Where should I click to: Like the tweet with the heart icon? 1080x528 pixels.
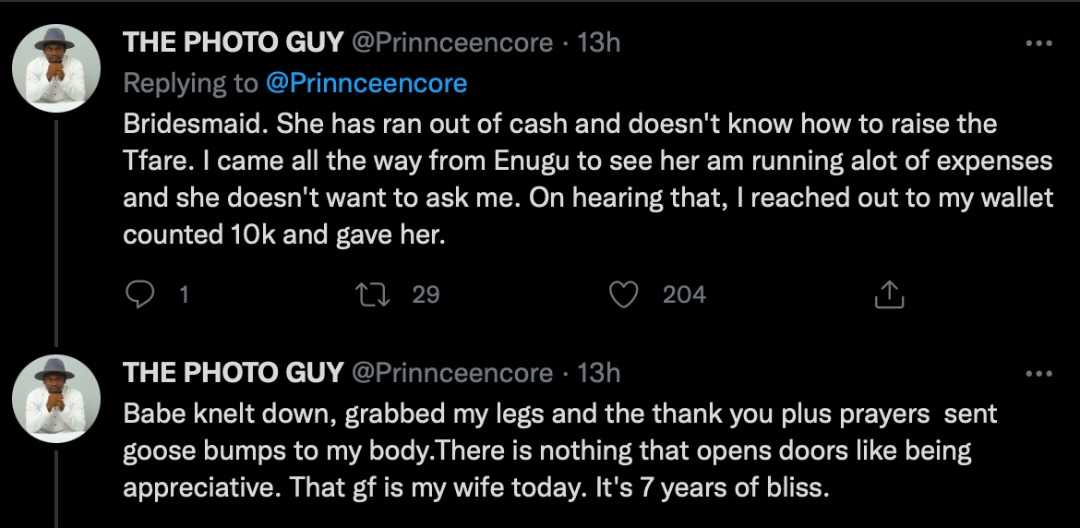pyautogui.click(x=625, y=294)
